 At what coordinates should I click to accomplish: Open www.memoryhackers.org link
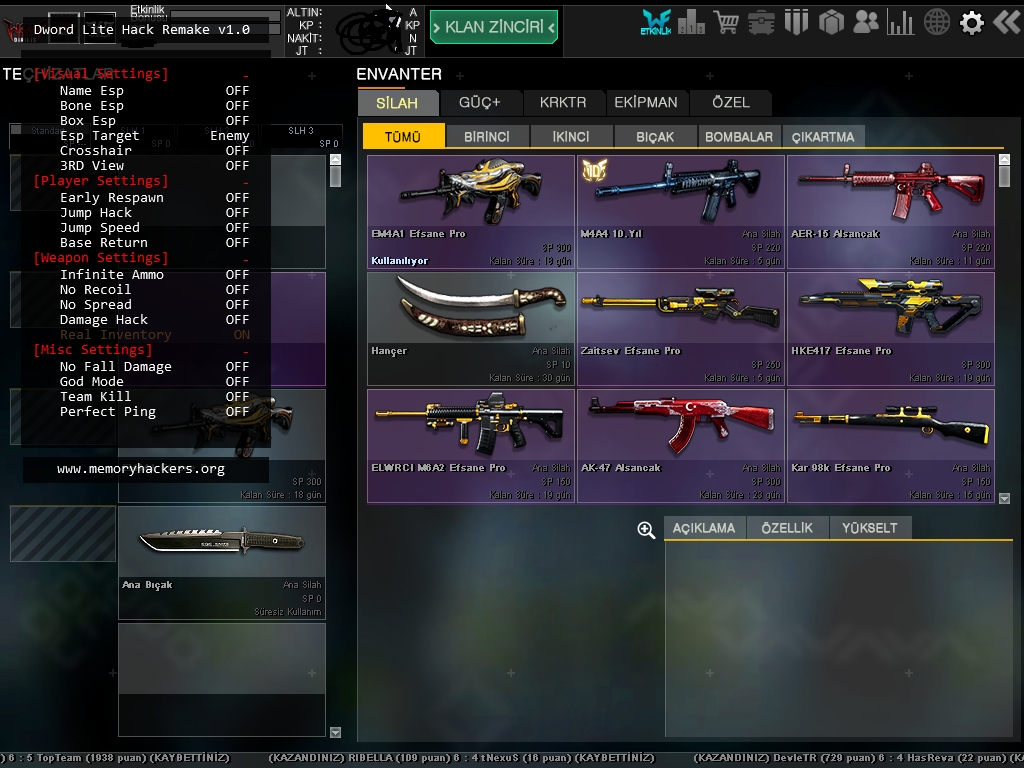pyautogui.click(x=141, y=469)
